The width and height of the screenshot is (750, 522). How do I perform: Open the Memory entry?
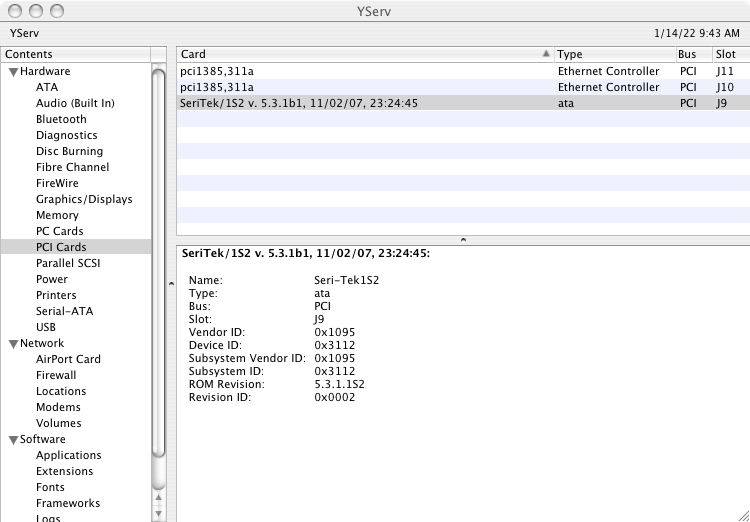point(57,215)
